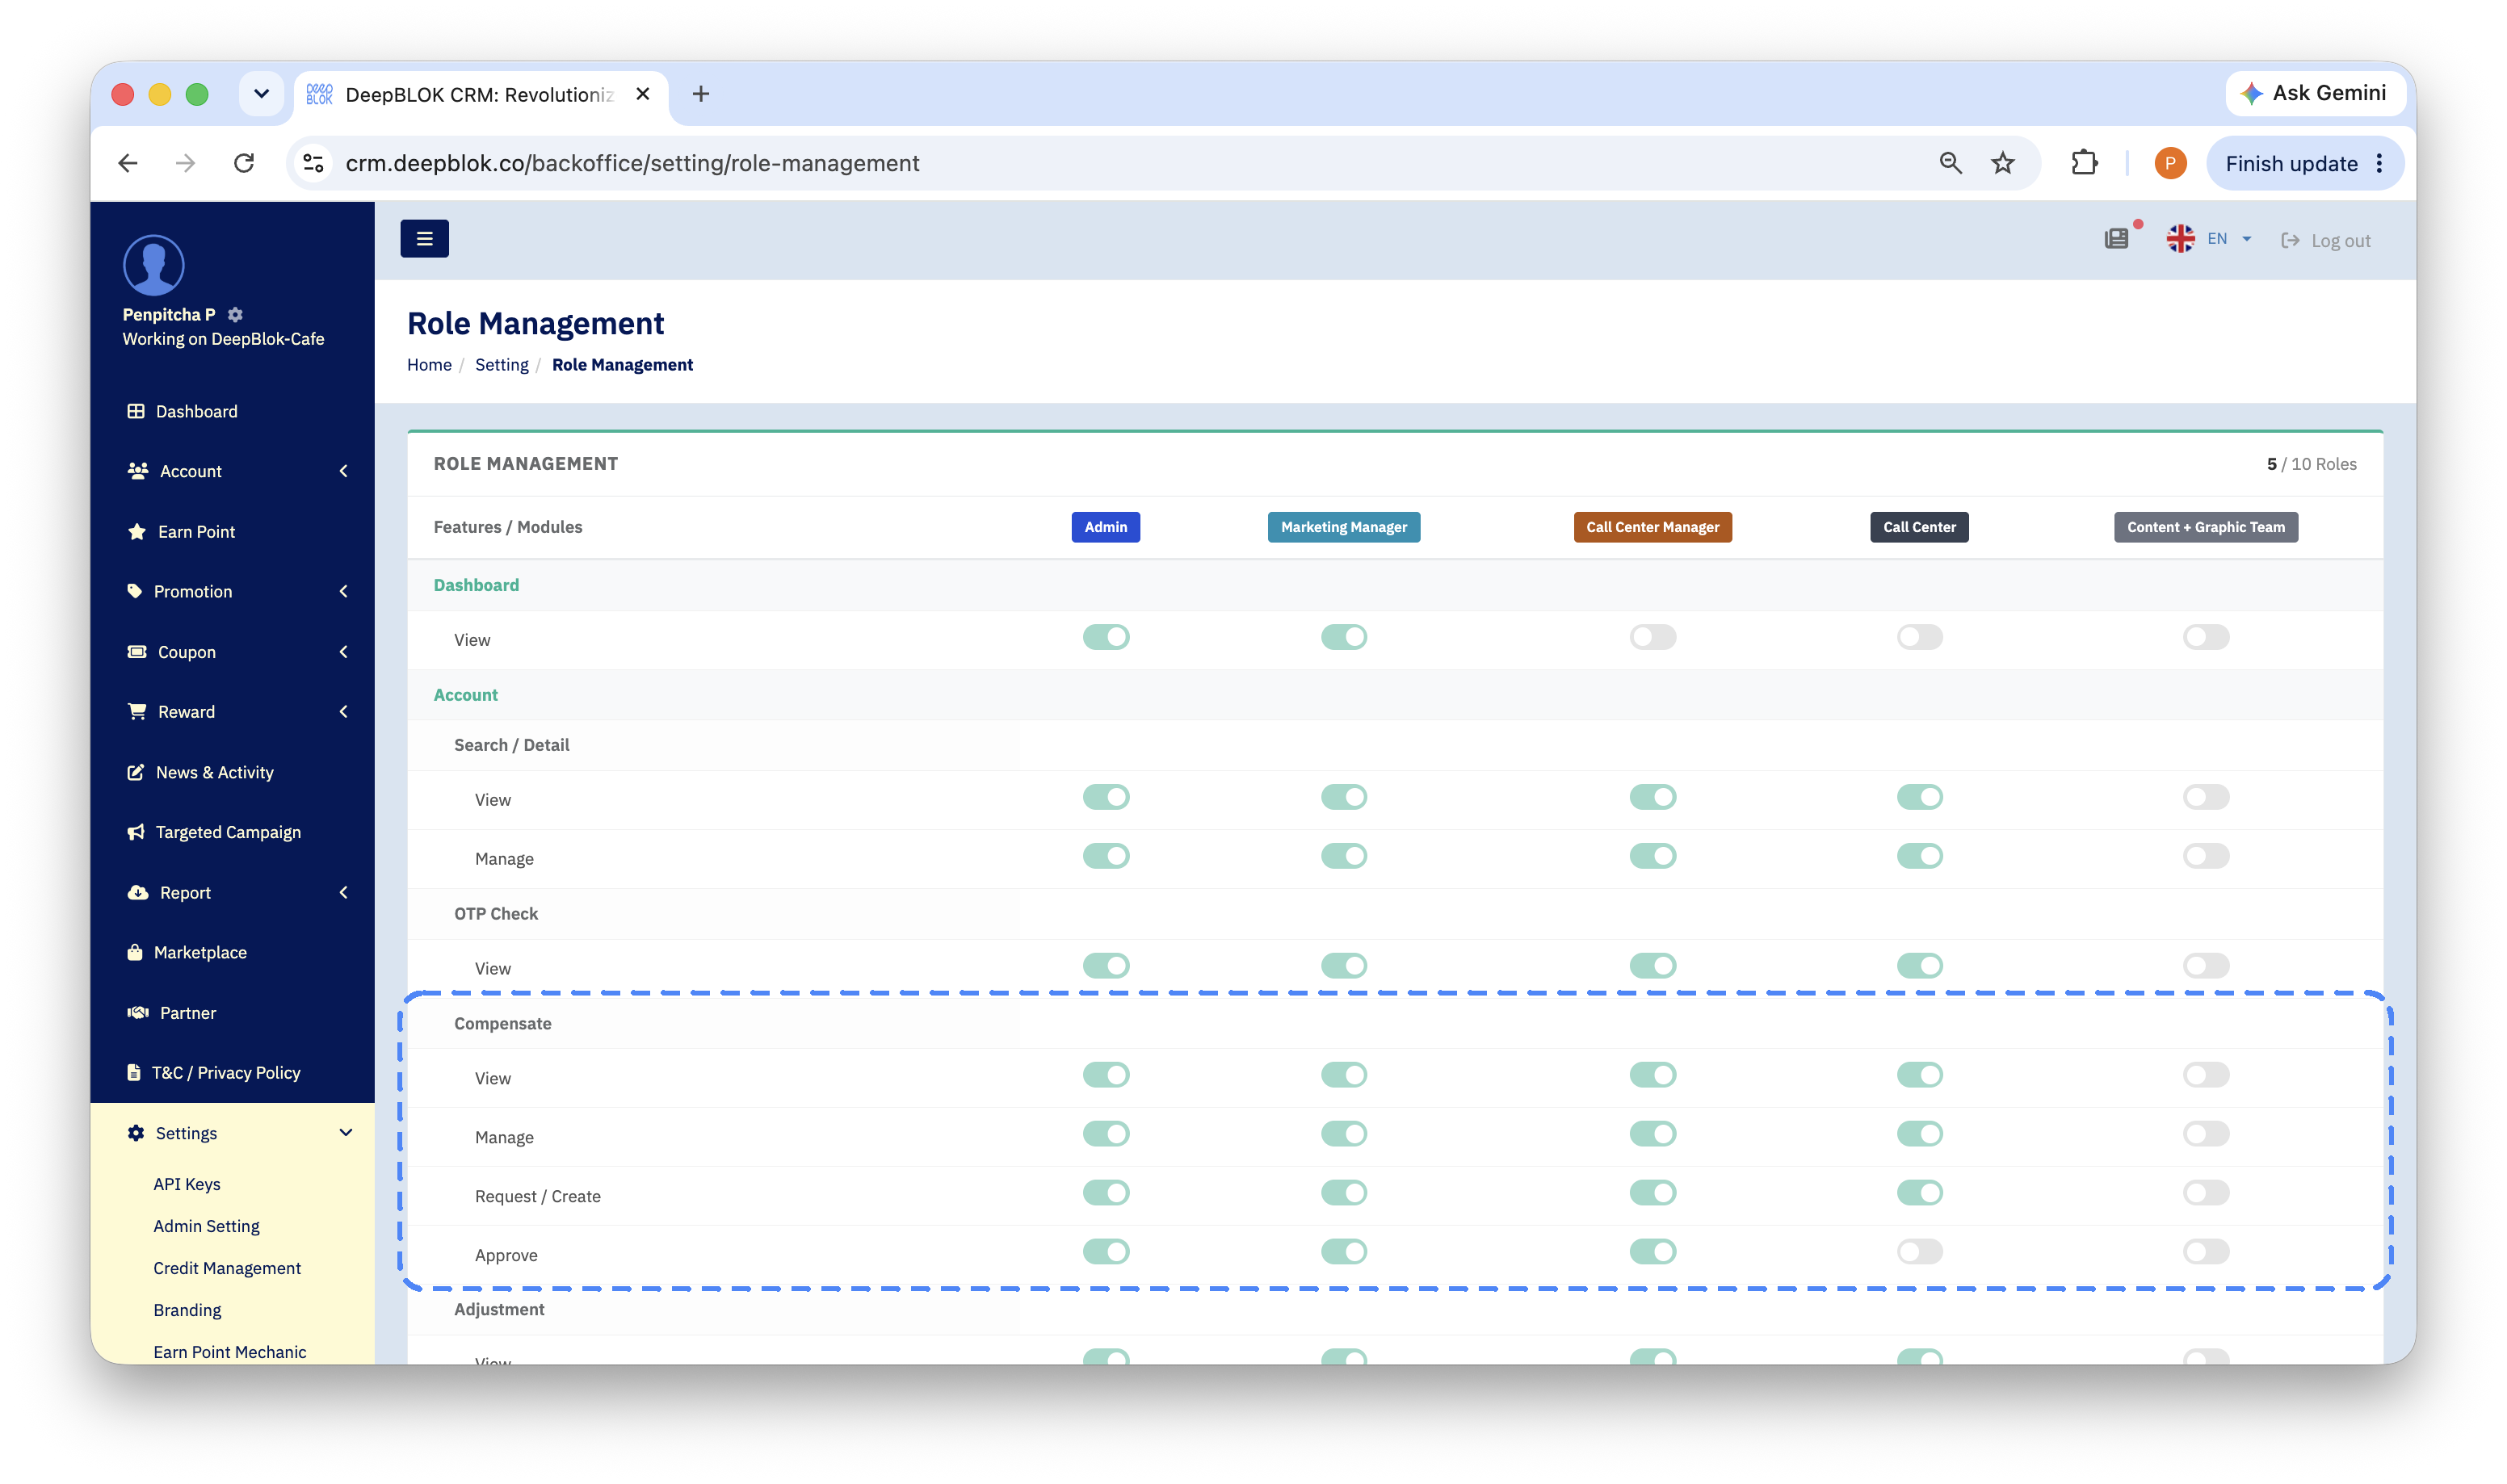Open the site information icon in address bar

click(314, 163)
